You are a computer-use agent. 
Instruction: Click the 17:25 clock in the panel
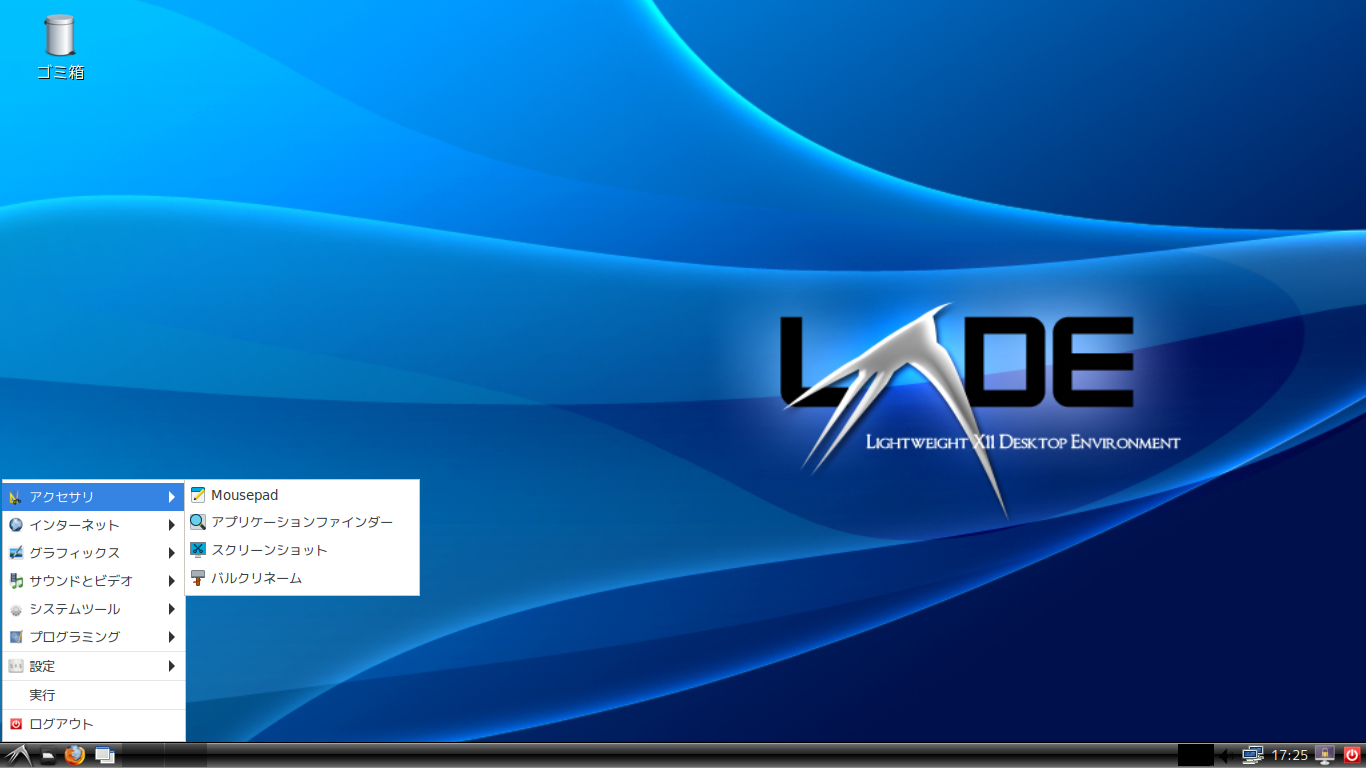coord(1289,755)
